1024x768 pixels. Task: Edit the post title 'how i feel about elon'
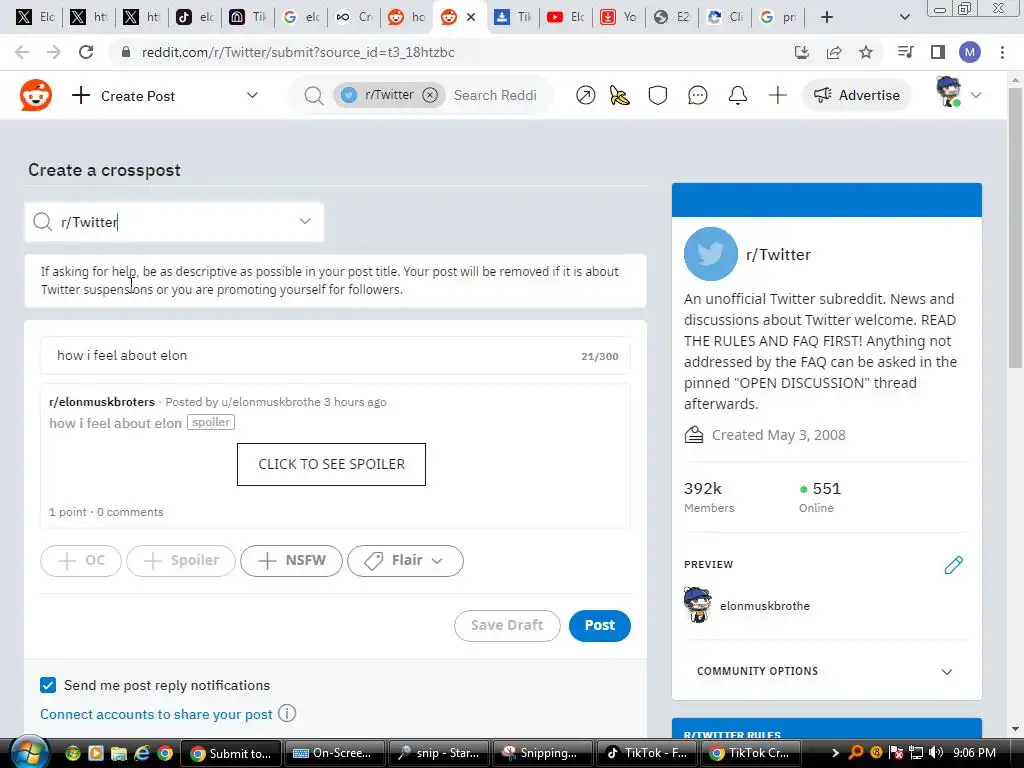335,356
